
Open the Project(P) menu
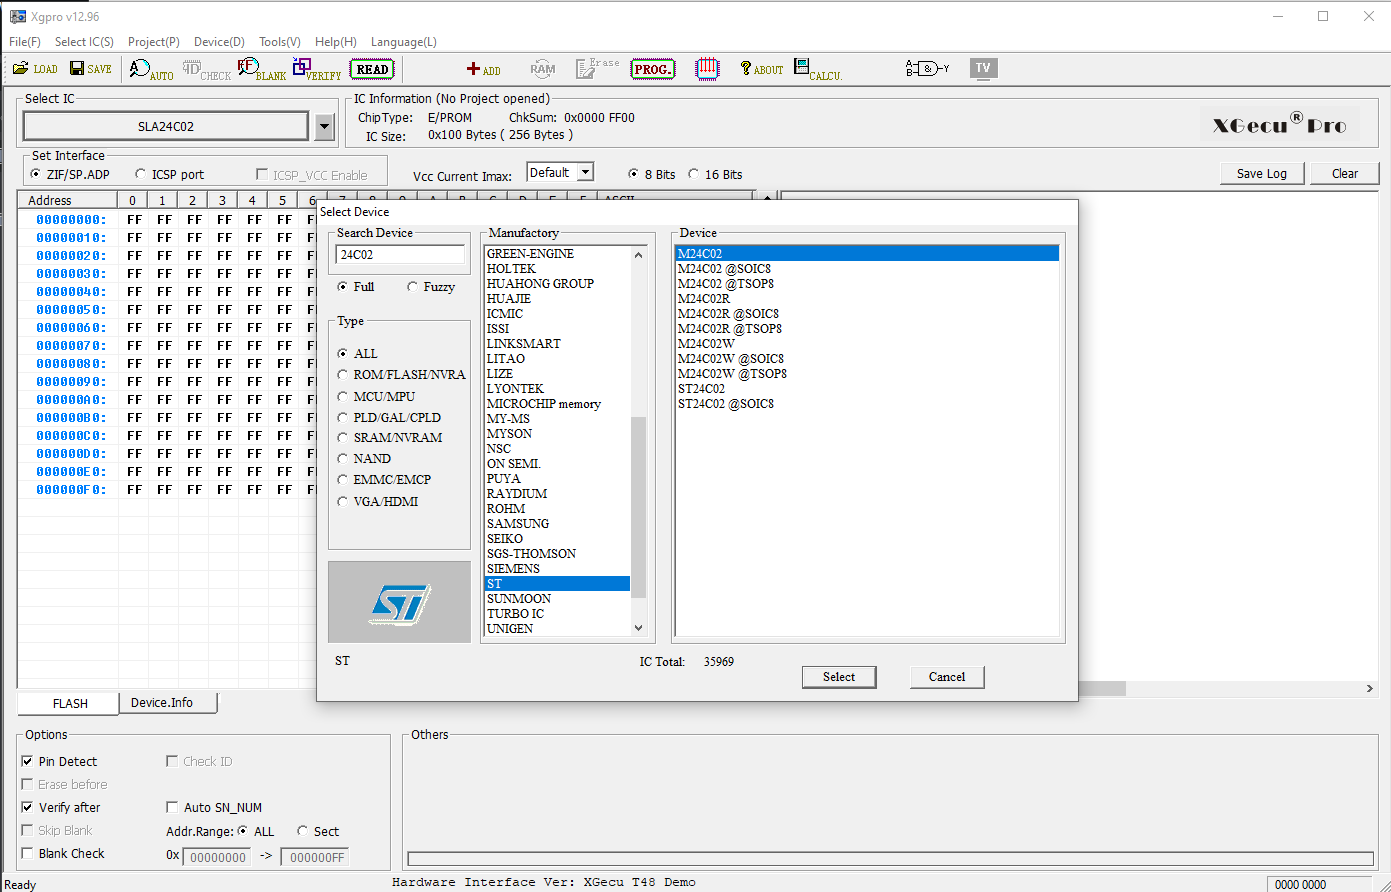pyautogui.click(x=154, y=42)
